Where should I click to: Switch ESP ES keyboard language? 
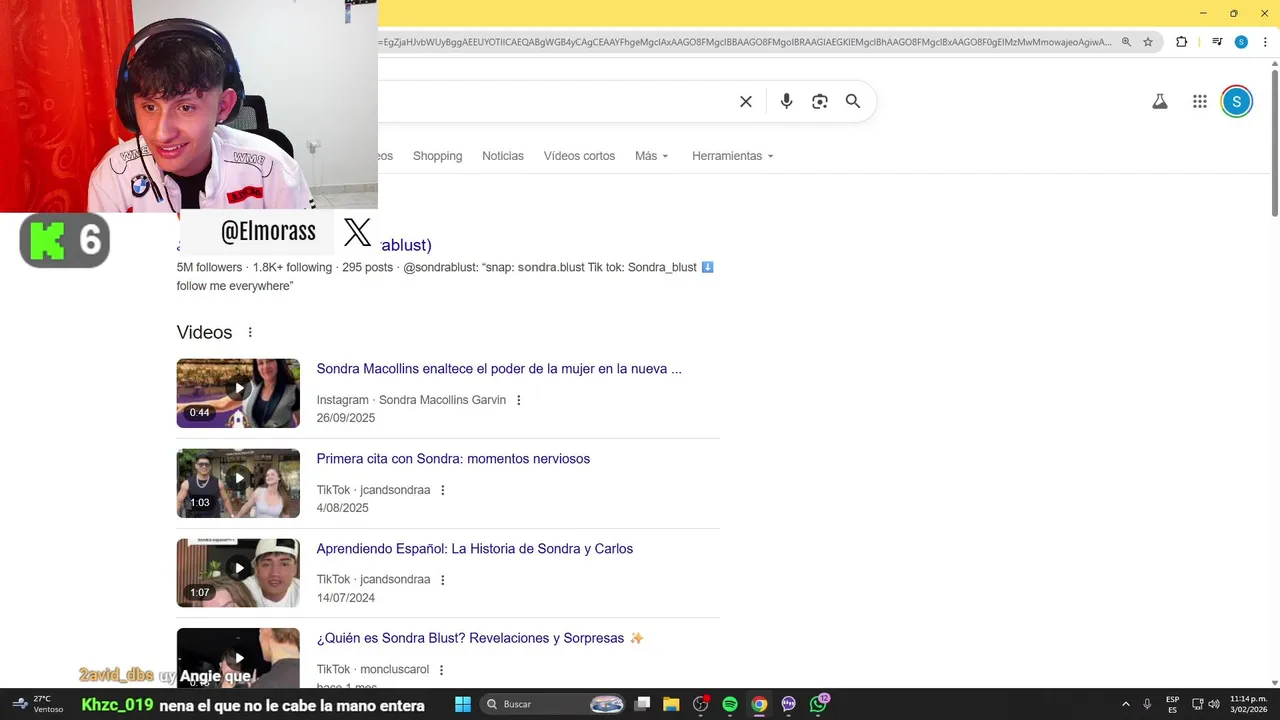click(1172, 704)
